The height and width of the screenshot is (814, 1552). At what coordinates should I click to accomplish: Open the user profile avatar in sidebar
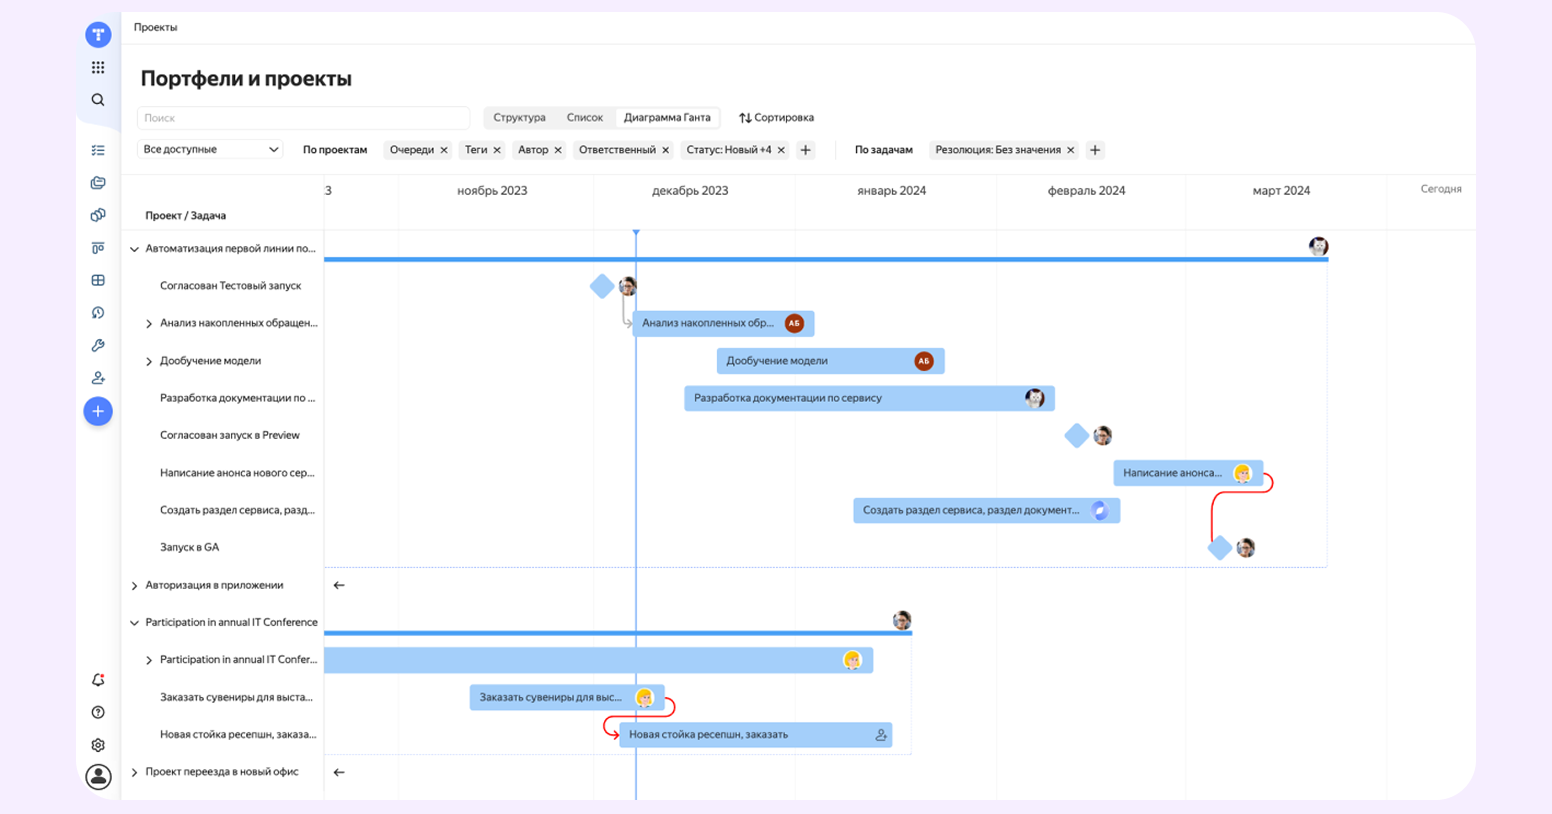[98, 777]
